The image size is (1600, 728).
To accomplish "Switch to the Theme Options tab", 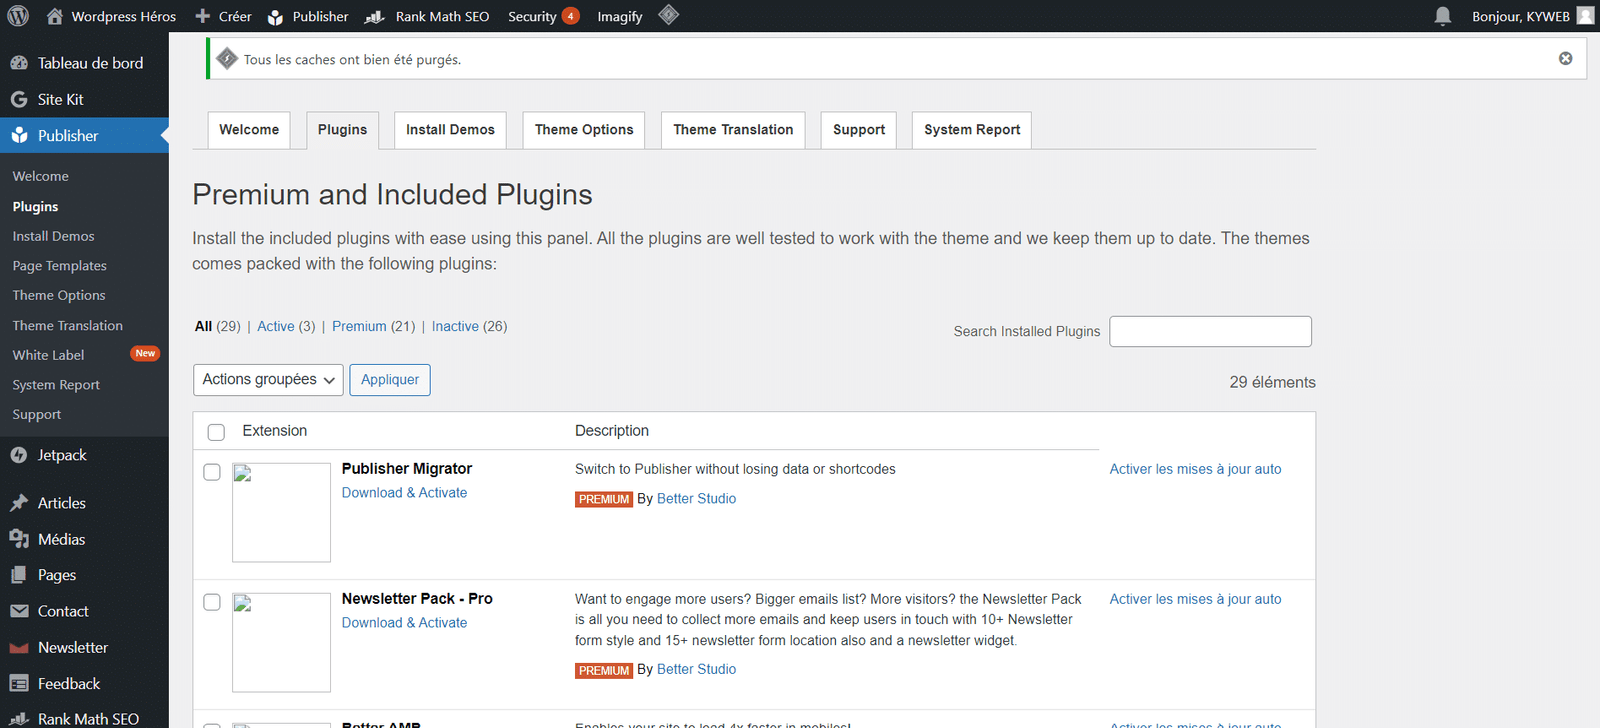I will click(583, 130).
